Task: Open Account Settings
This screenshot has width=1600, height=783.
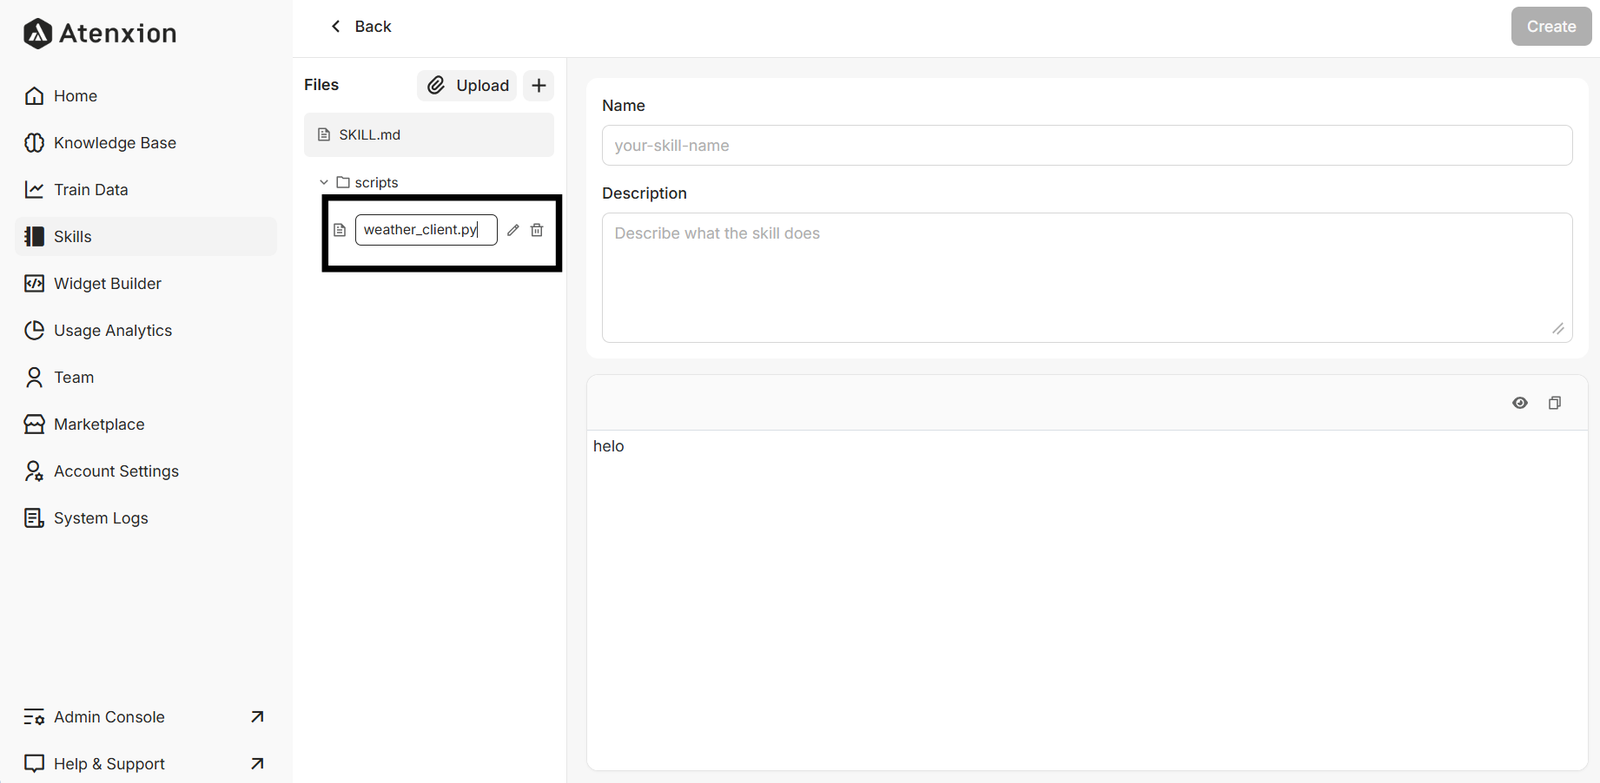Action: [x=146, y=472]
